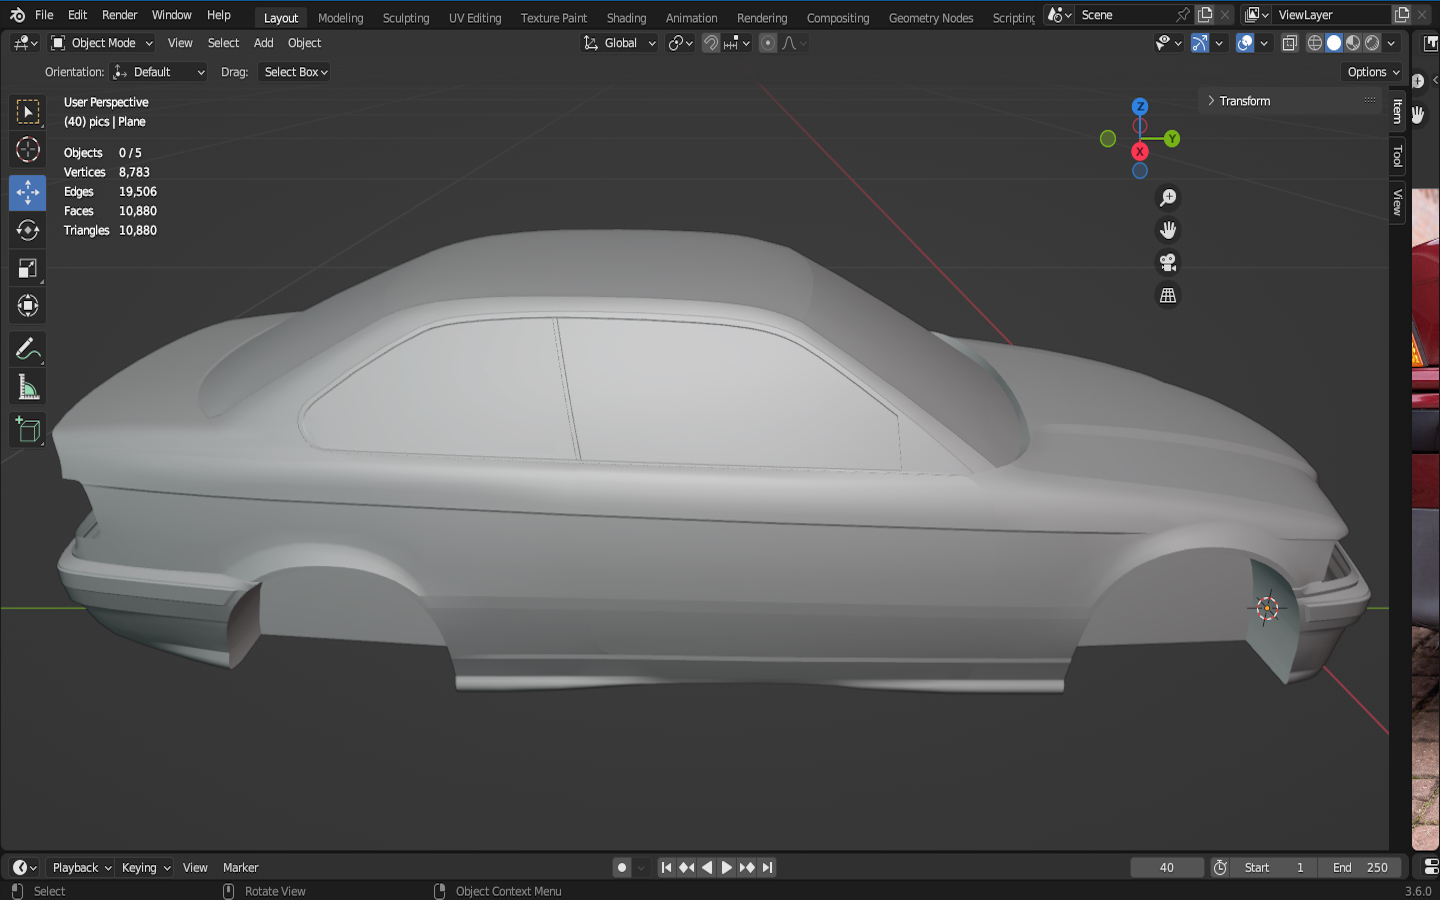Image resolution: width=1440 pixels, height=900 pixels.
Task: Select the Move tool in toolbar
Action: pyautogui.click(x=27, y=192)
